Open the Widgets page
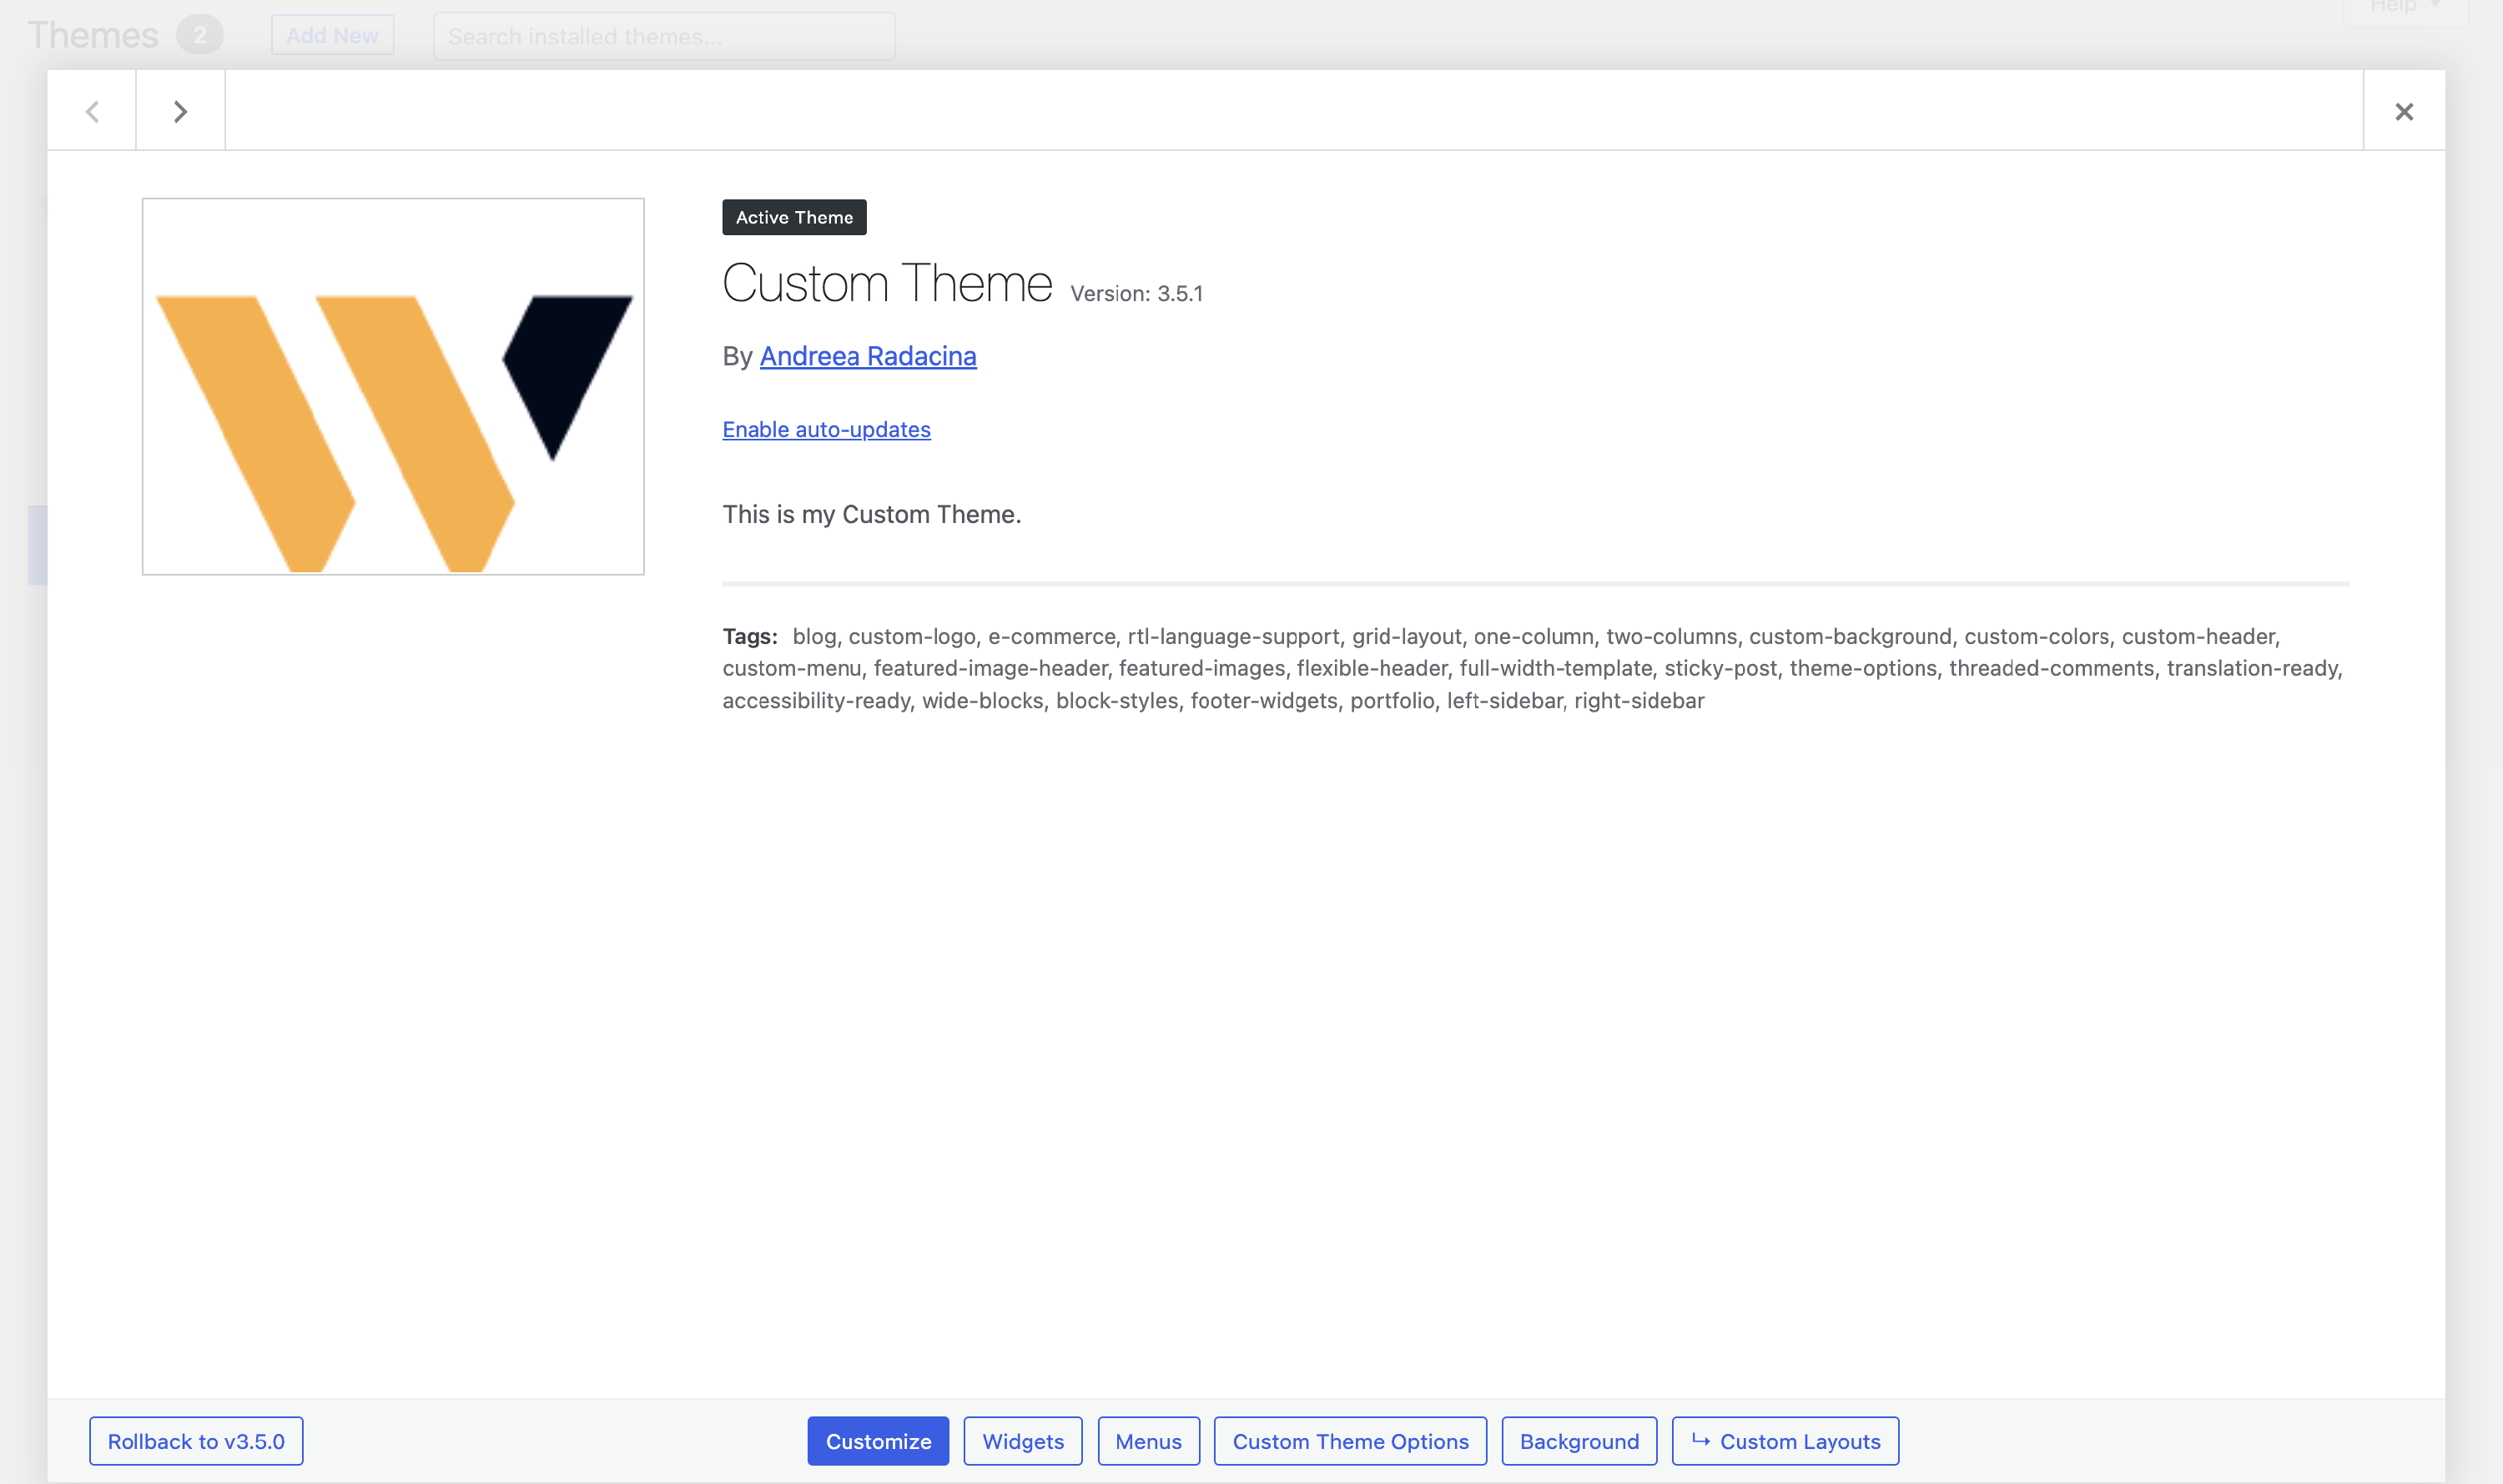This screenshot has width=2503, height=1484. 1022,1441
